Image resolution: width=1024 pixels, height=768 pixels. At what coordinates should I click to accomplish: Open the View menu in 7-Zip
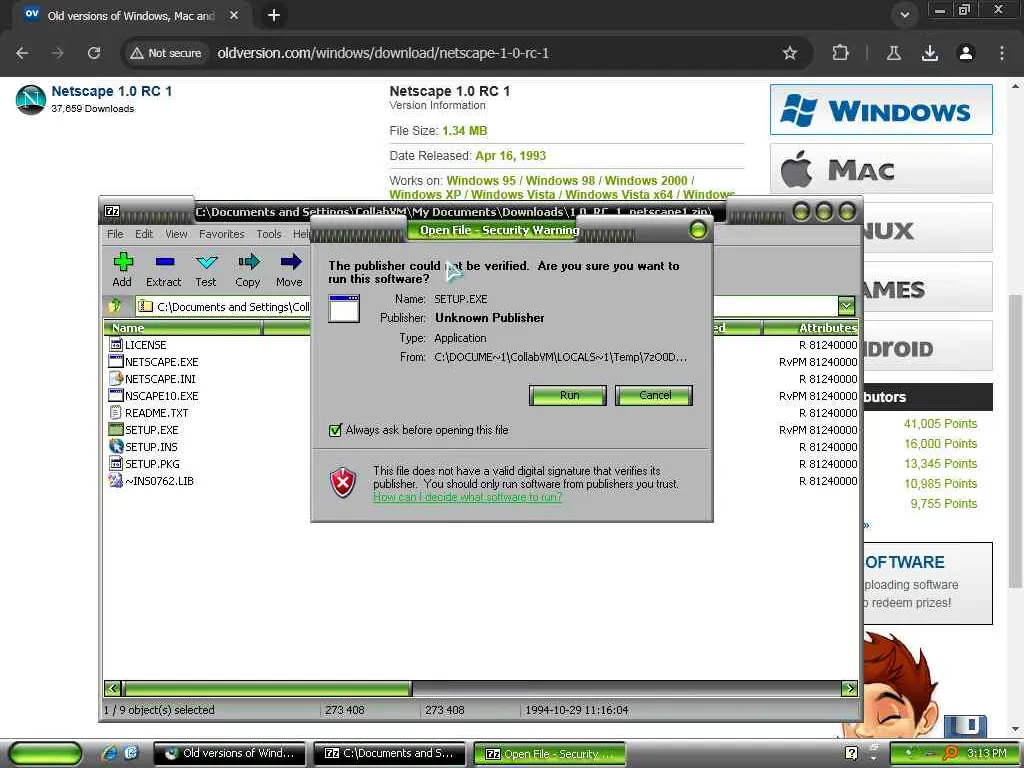(176, 234)
